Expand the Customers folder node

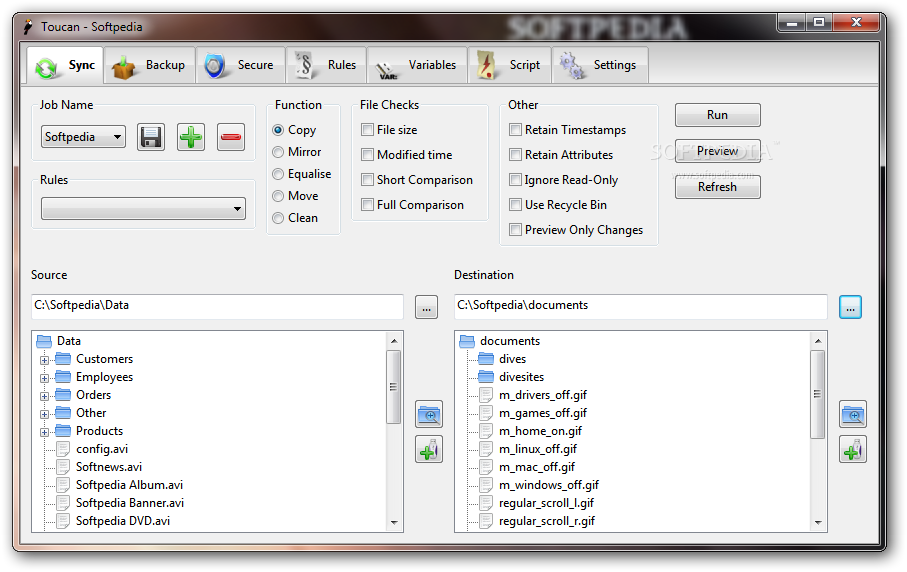point(44,360)
